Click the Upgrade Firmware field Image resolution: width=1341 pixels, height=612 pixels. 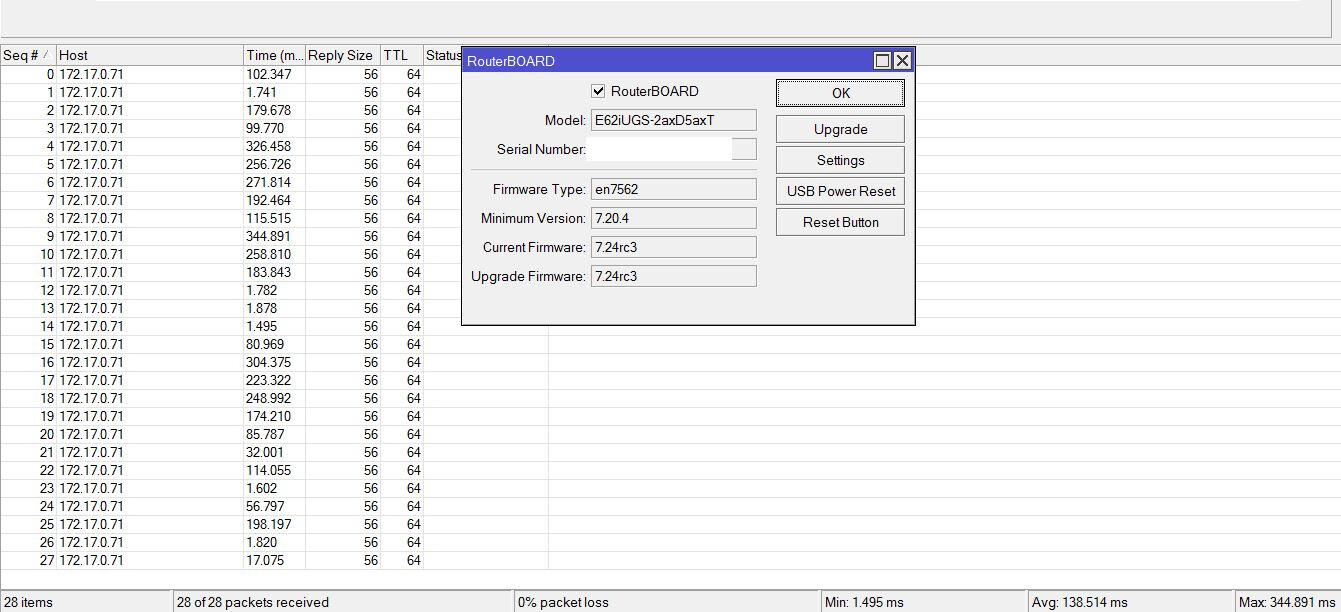click(x=673, y=276)
